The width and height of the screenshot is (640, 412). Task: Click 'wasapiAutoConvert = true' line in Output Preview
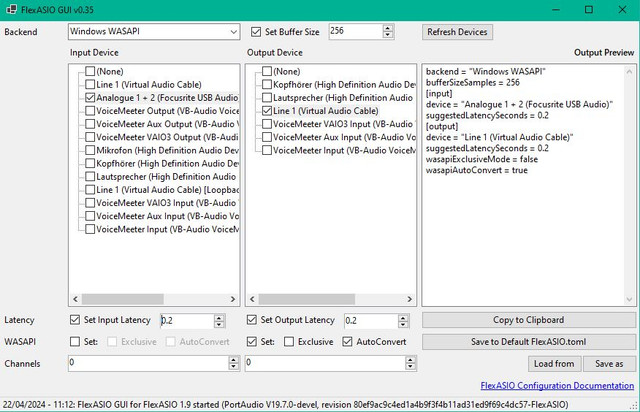476,170
